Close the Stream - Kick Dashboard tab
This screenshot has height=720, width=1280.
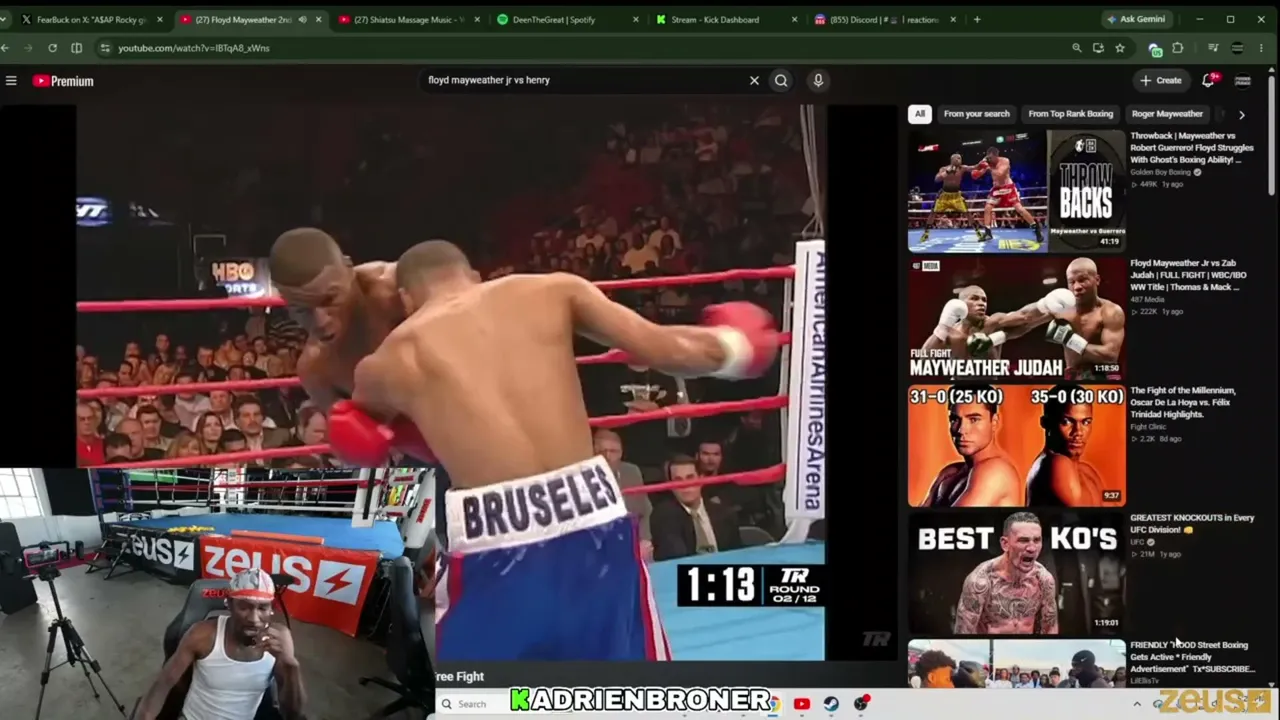(795, 19)
